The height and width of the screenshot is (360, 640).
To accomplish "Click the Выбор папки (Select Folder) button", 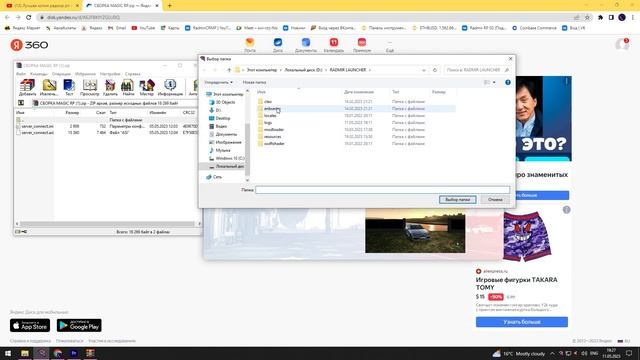I will pos(458,200).
